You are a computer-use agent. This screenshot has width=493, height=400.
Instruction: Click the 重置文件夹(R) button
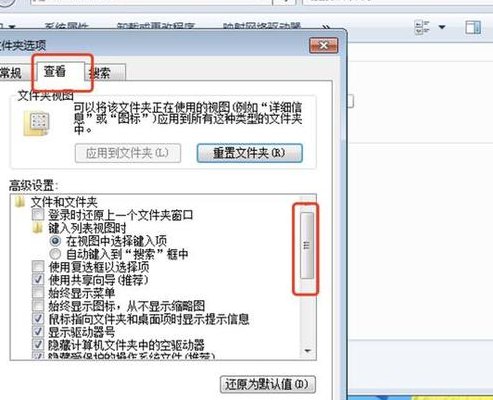click(250, 153)
